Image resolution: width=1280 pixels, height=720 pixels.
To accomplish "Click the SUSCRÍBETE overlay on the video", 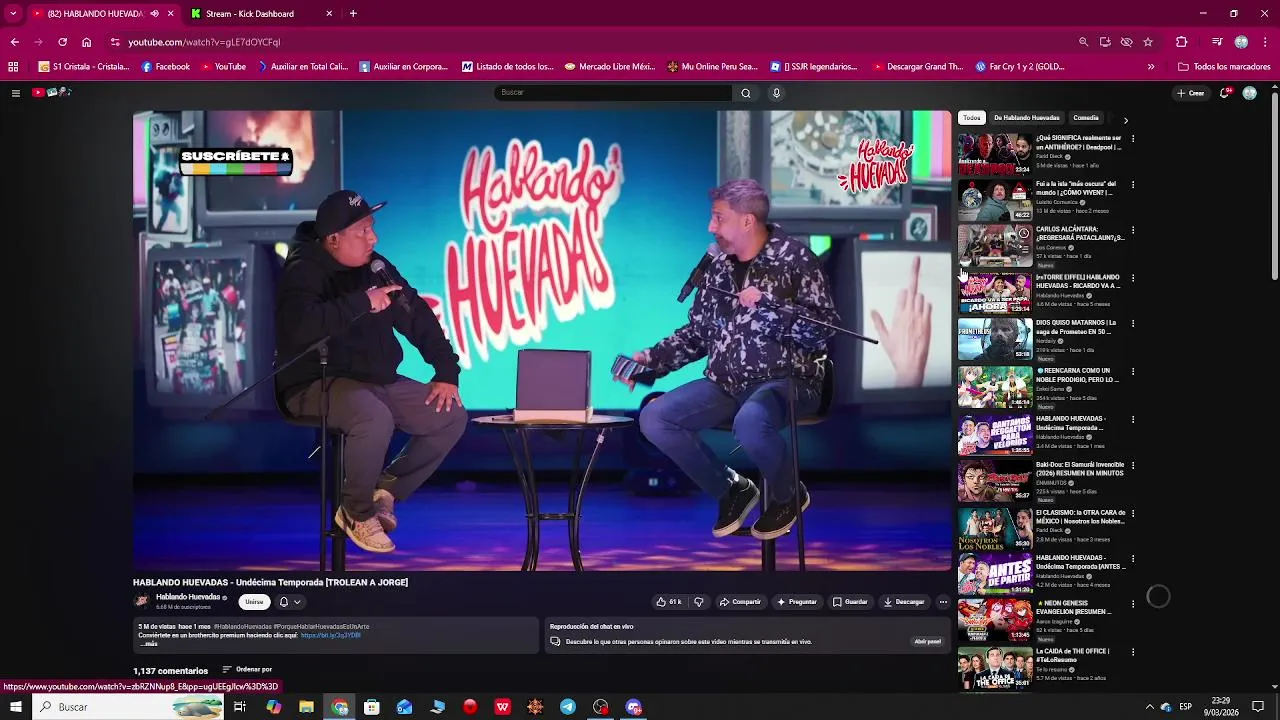I will click(x=235, y=161).
